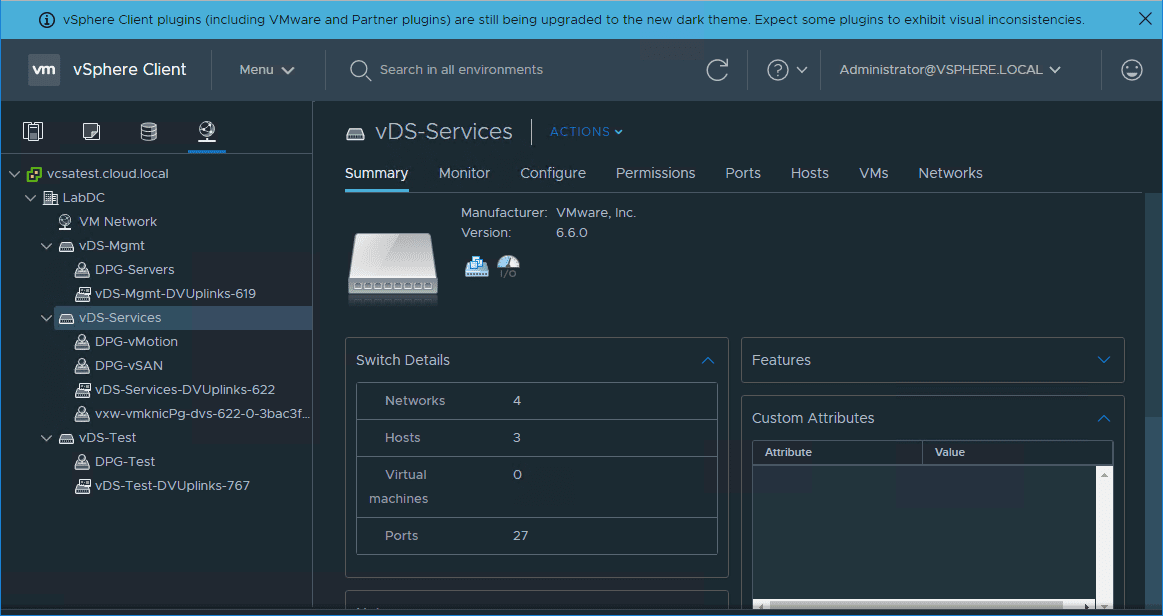Click the smiley feedback icon
The height and width of the screenshot is (616, 1163).
[x=1132, y=70]
